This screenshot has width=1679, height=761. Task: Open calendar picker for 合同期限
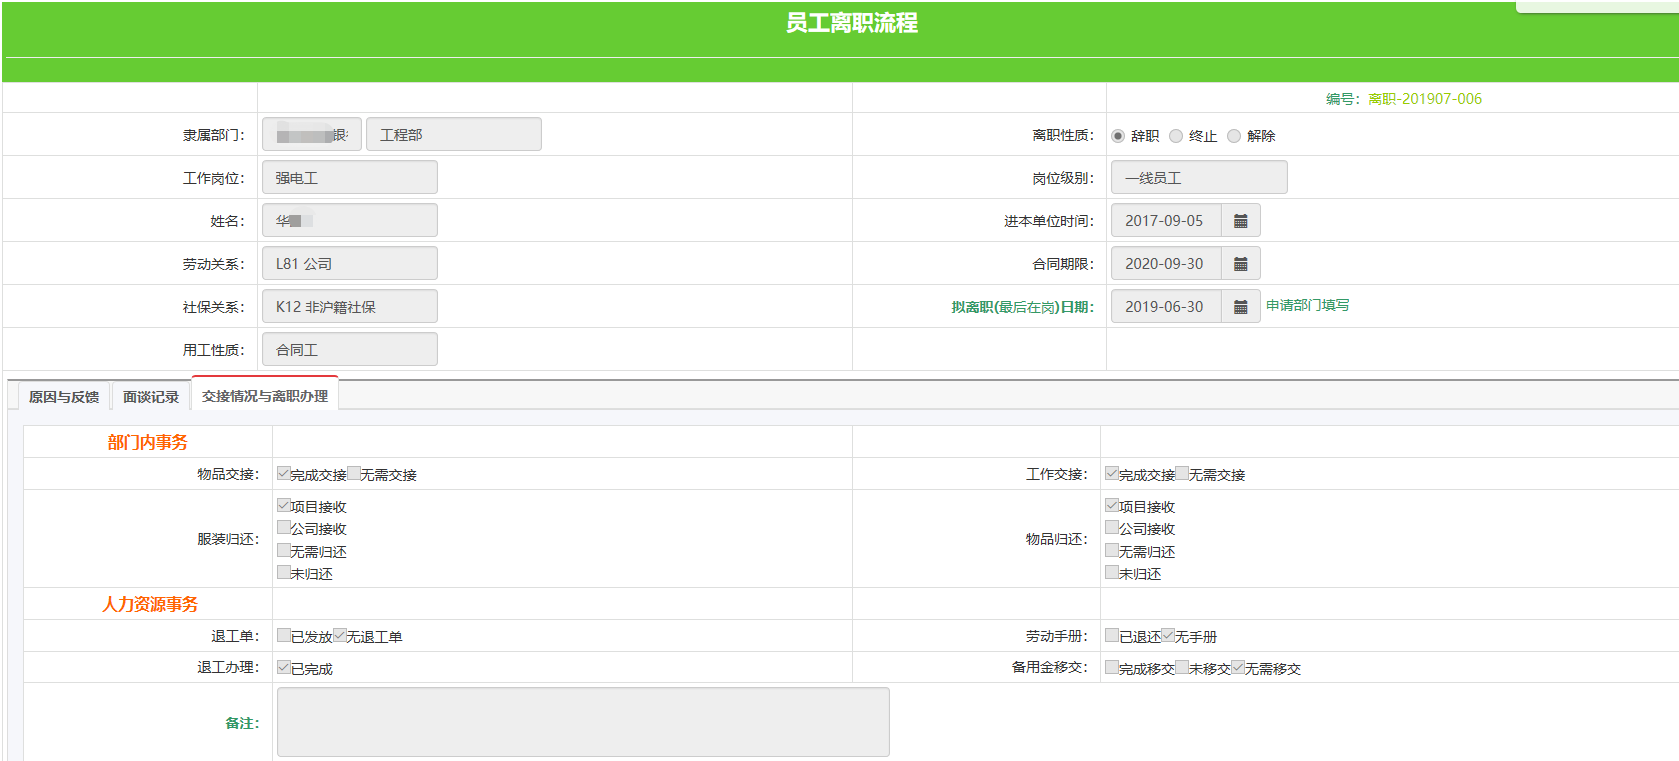tap(1240, 264)
